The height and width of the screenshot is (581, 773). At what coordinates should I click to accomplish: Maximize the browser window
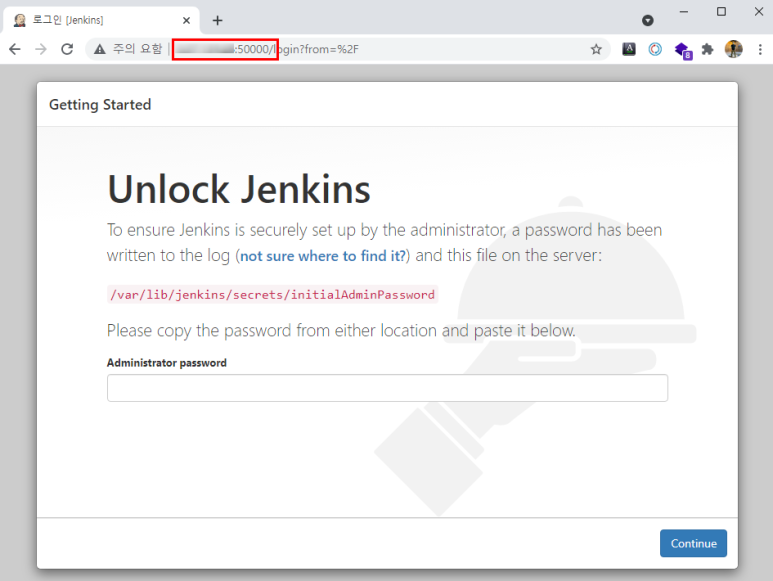tap(721, 12)
